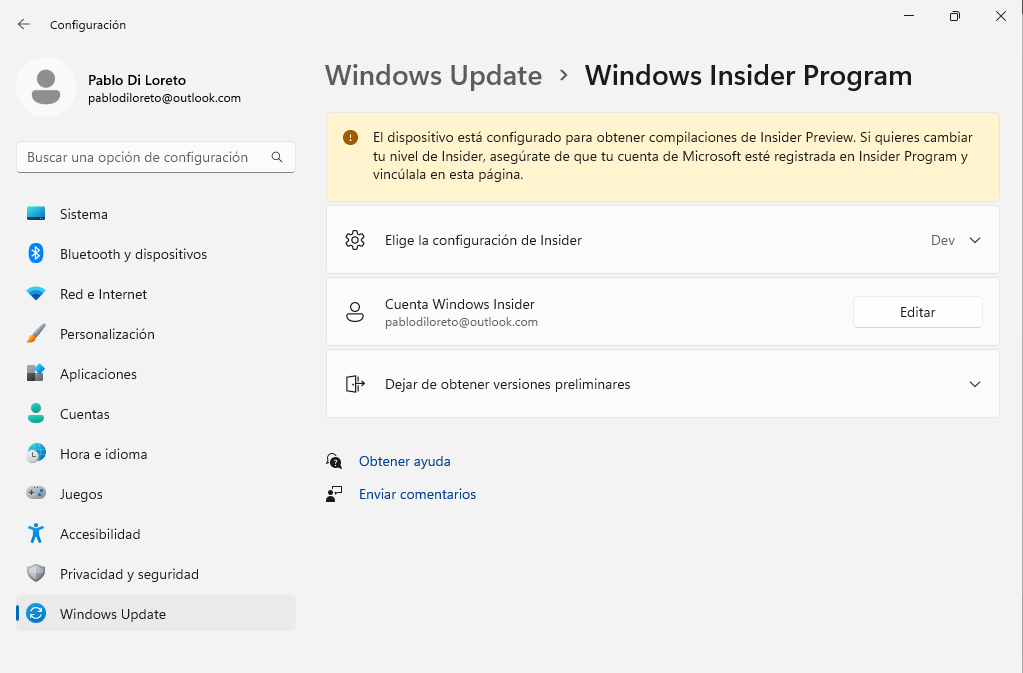This screenshot has height=673, width=1023.
Task: Open Sistema from the sidebar icon
Action: [x=36, y=214]
